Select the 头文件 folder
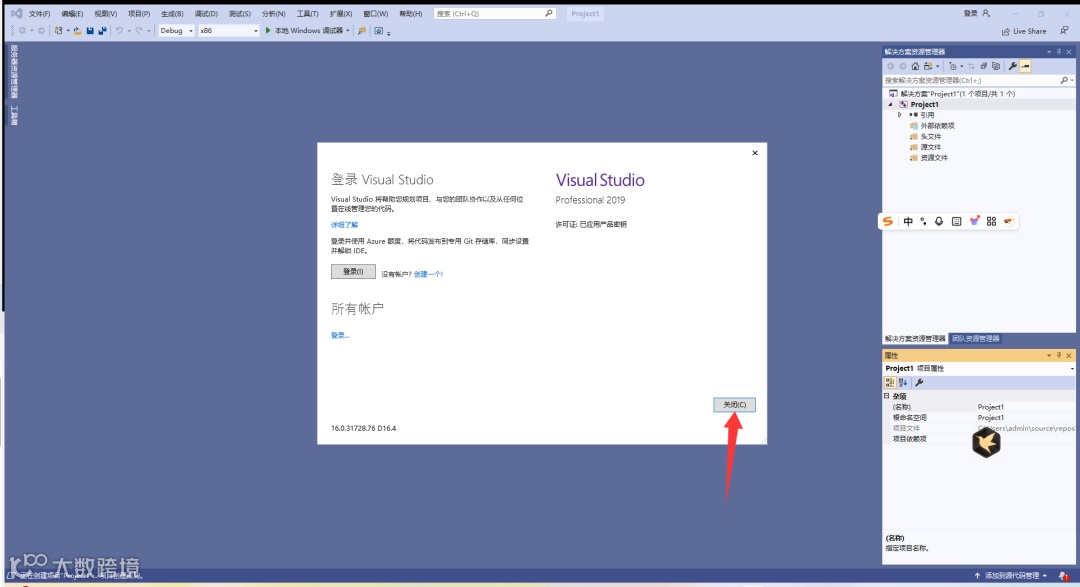 931,136
